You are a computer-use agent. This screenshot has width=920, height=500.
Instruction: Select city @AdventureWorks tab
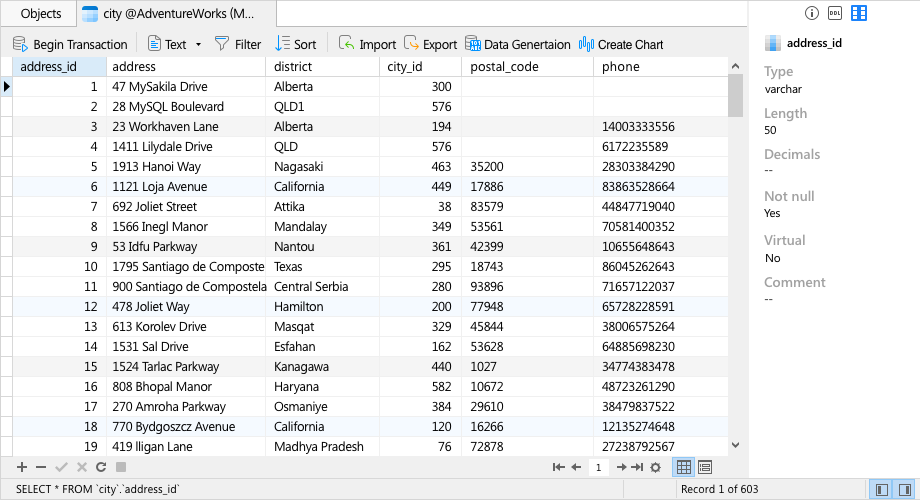coord(177,13)
